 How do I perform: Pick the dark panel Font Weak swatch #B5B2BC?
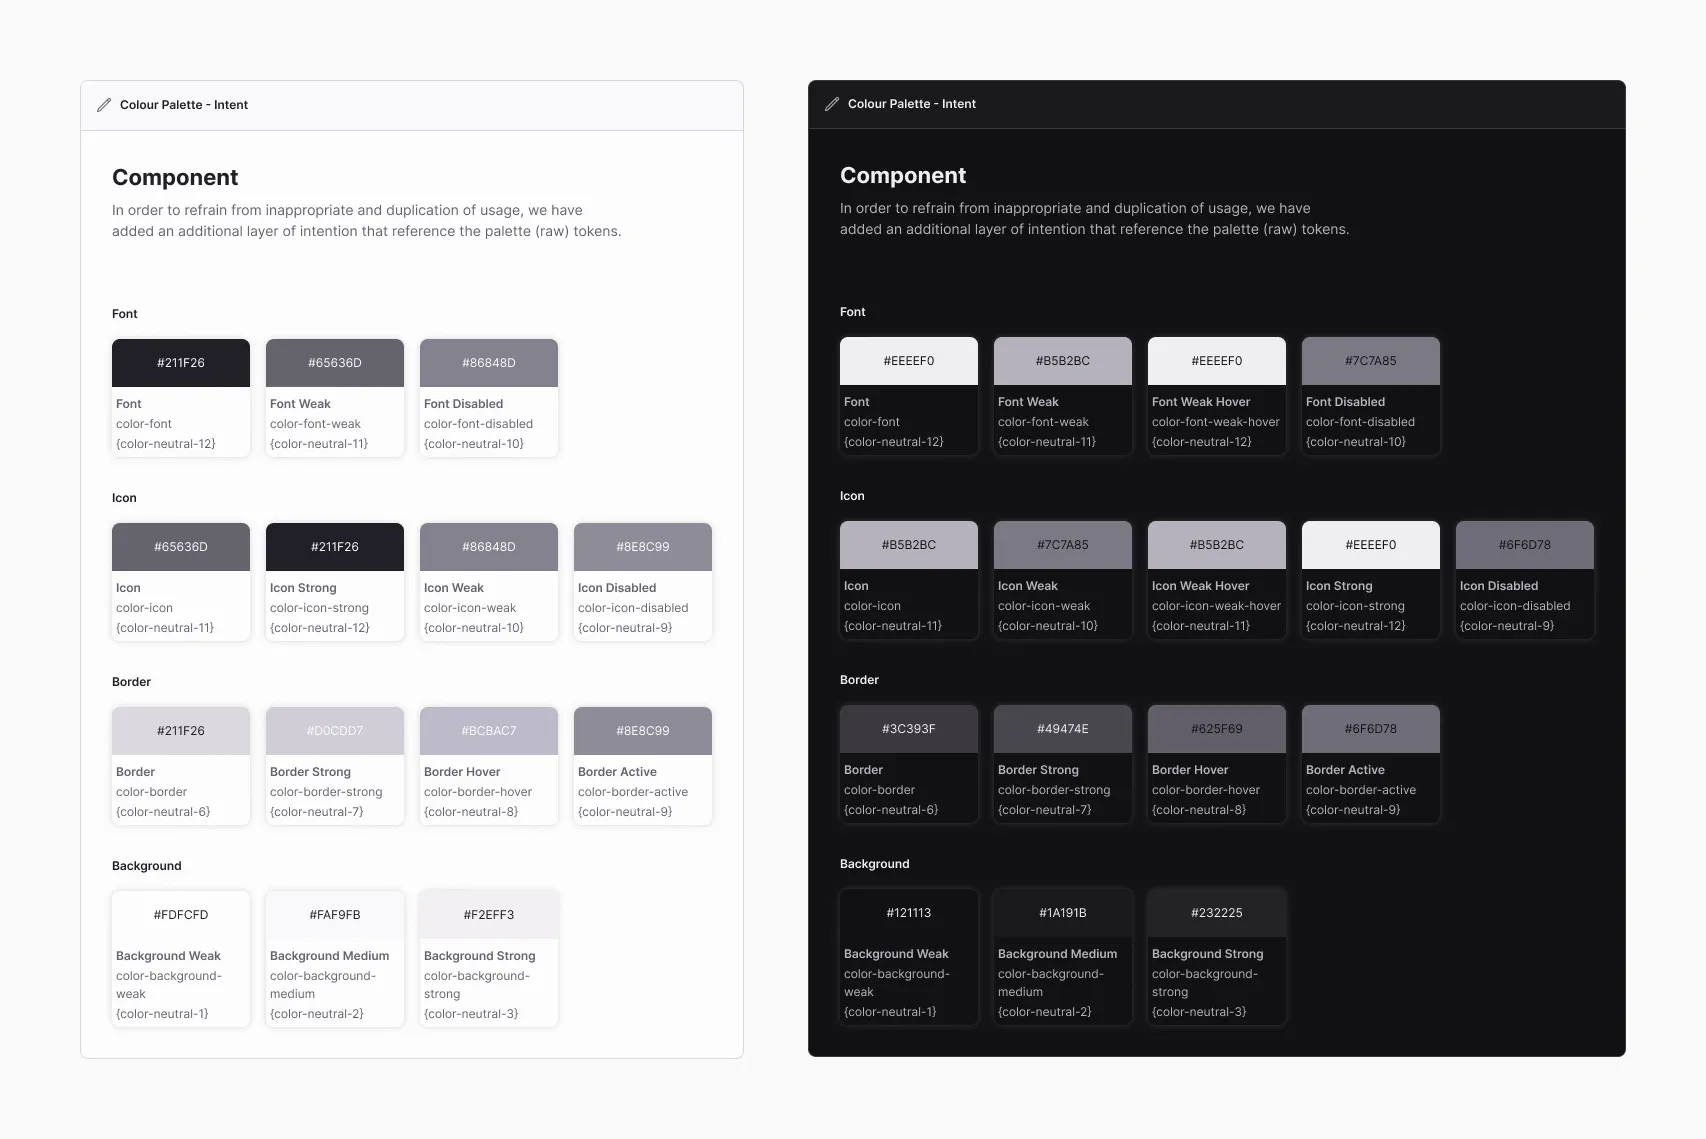pos(1063,361)
